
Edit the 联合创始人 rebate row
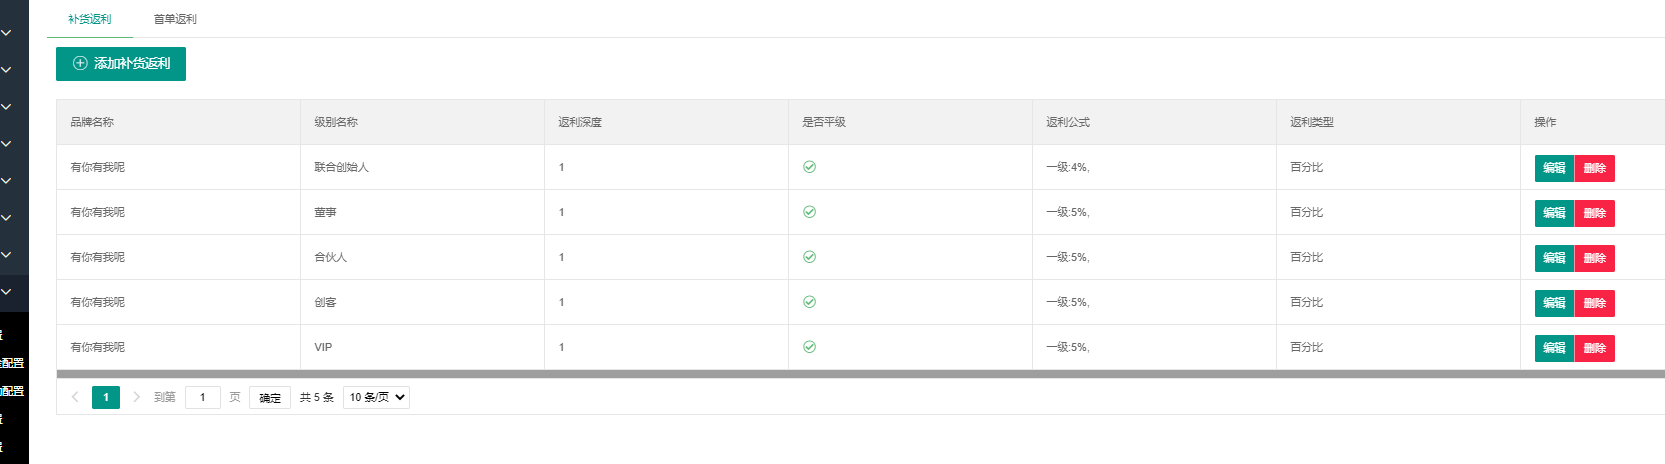click(x=1554, y=168)
